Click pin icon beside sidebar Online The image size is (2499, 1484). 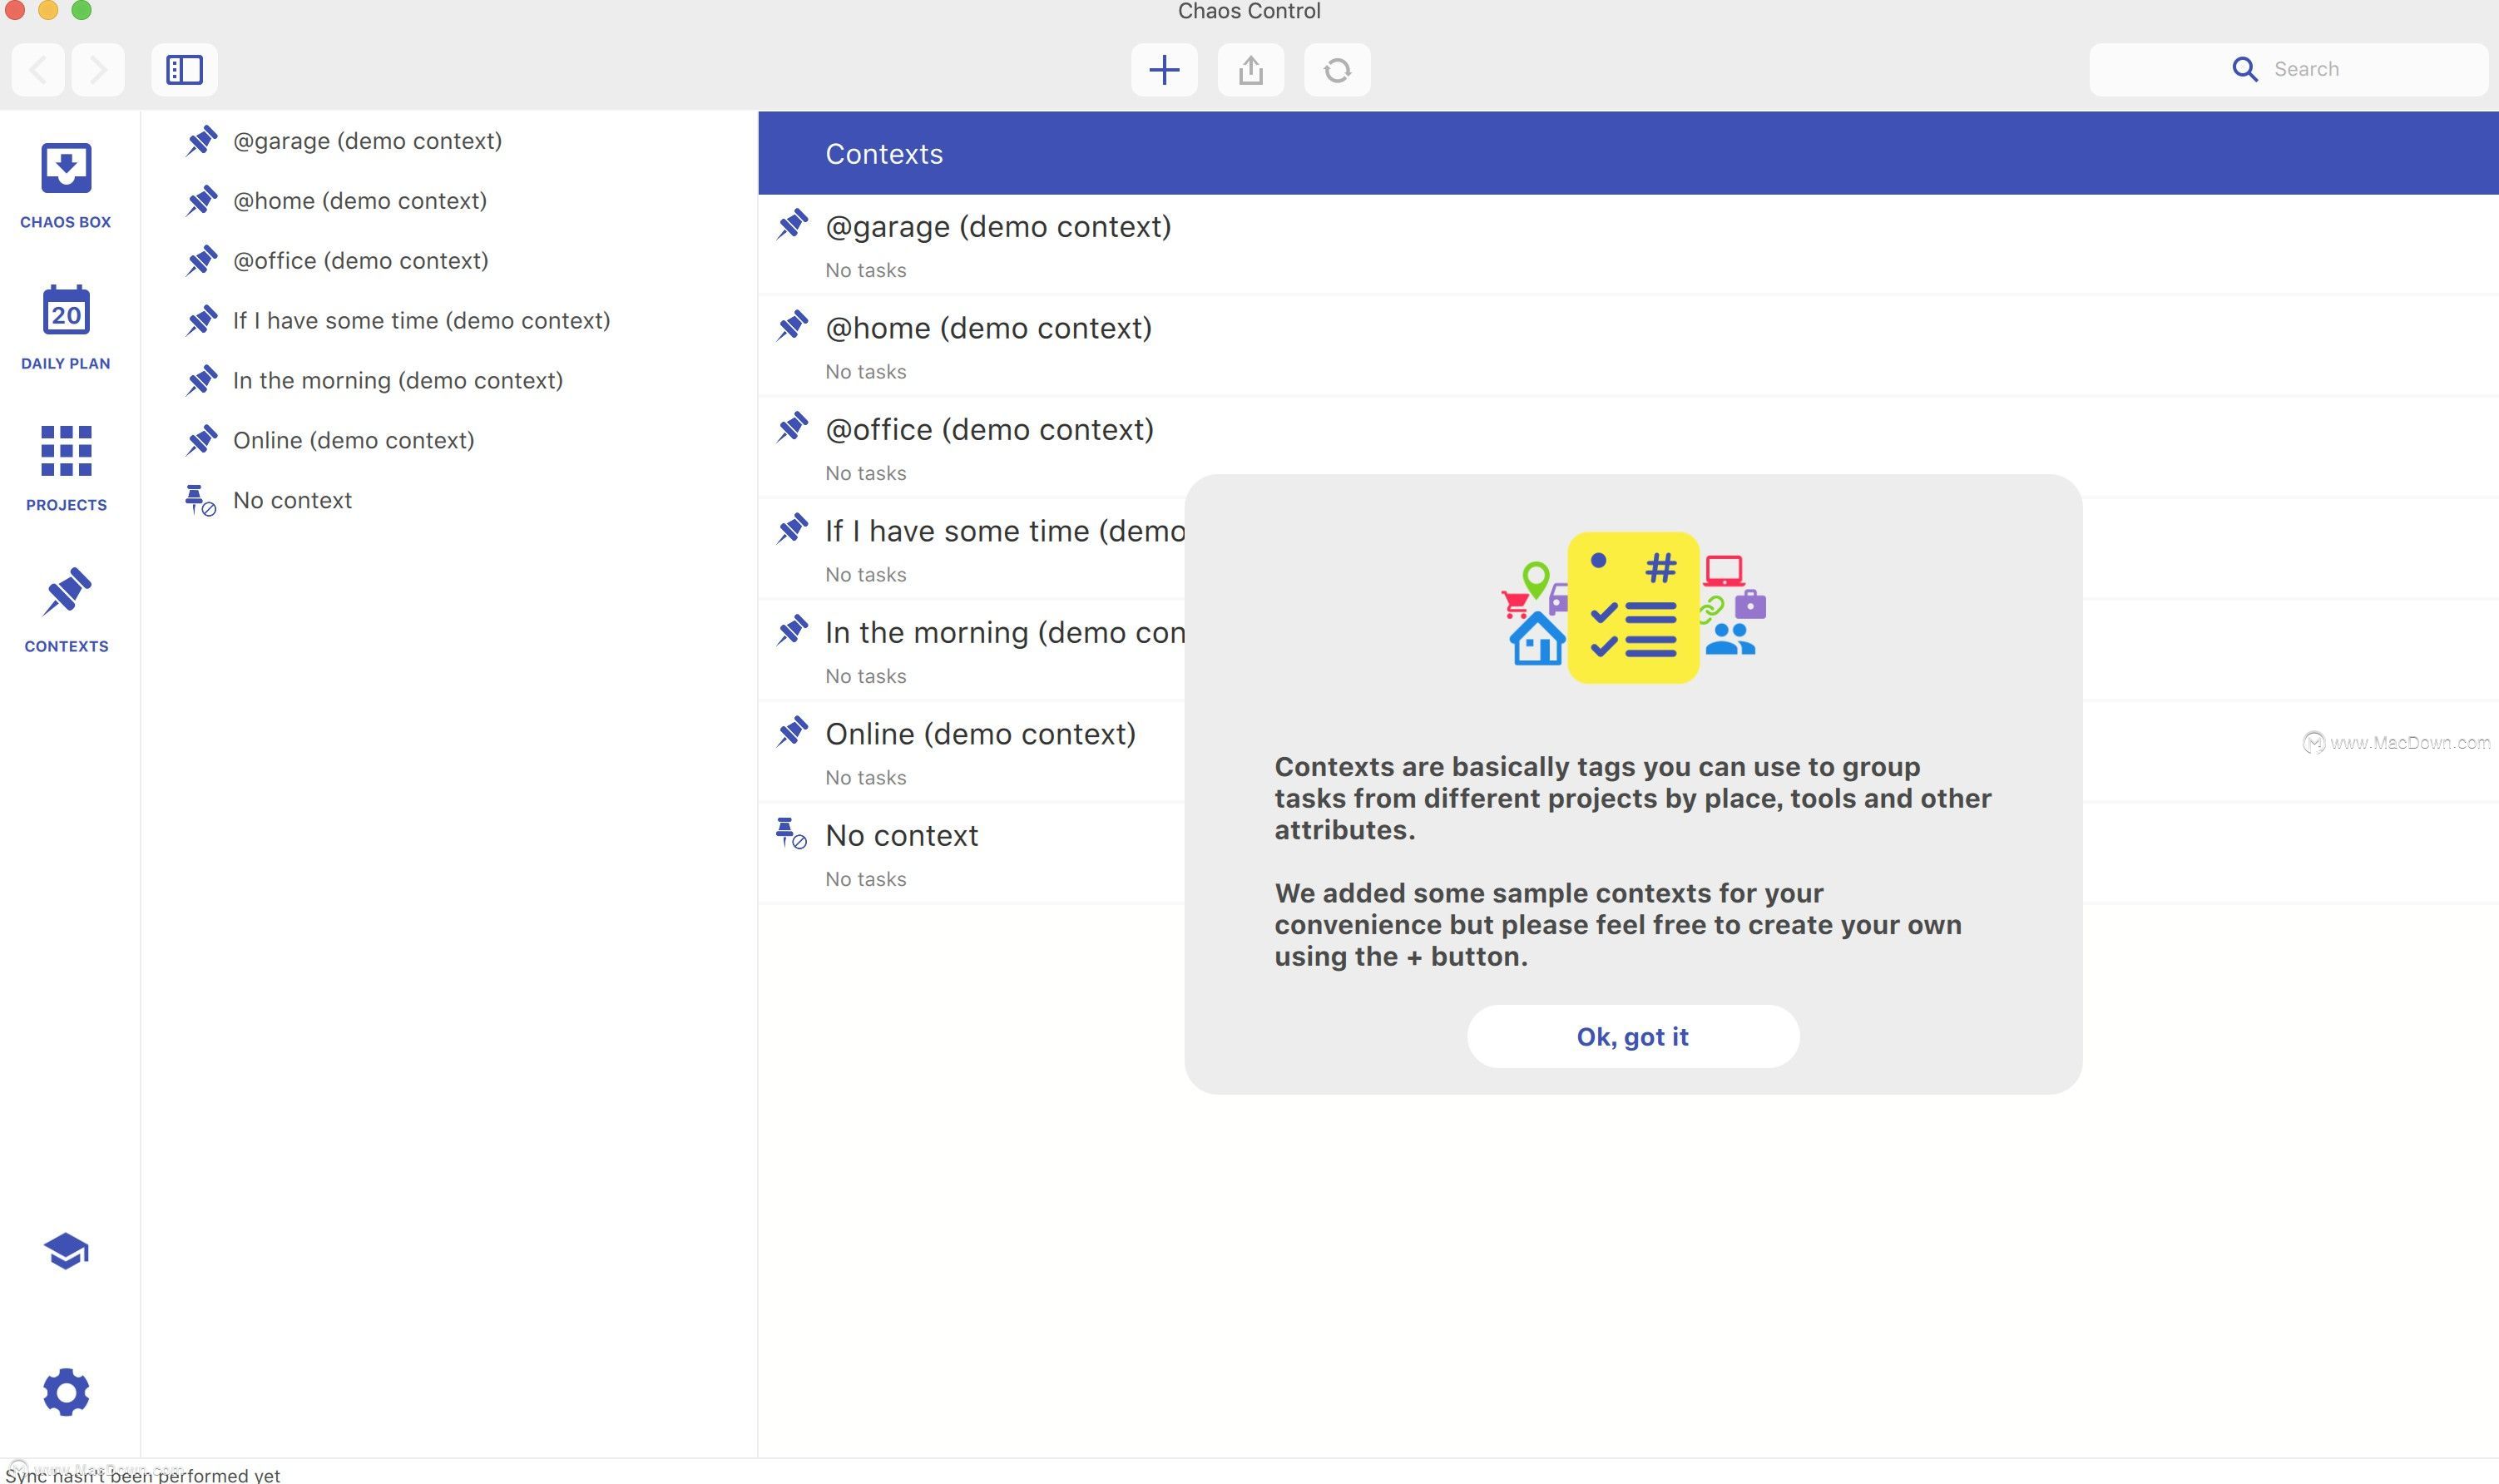201,441
